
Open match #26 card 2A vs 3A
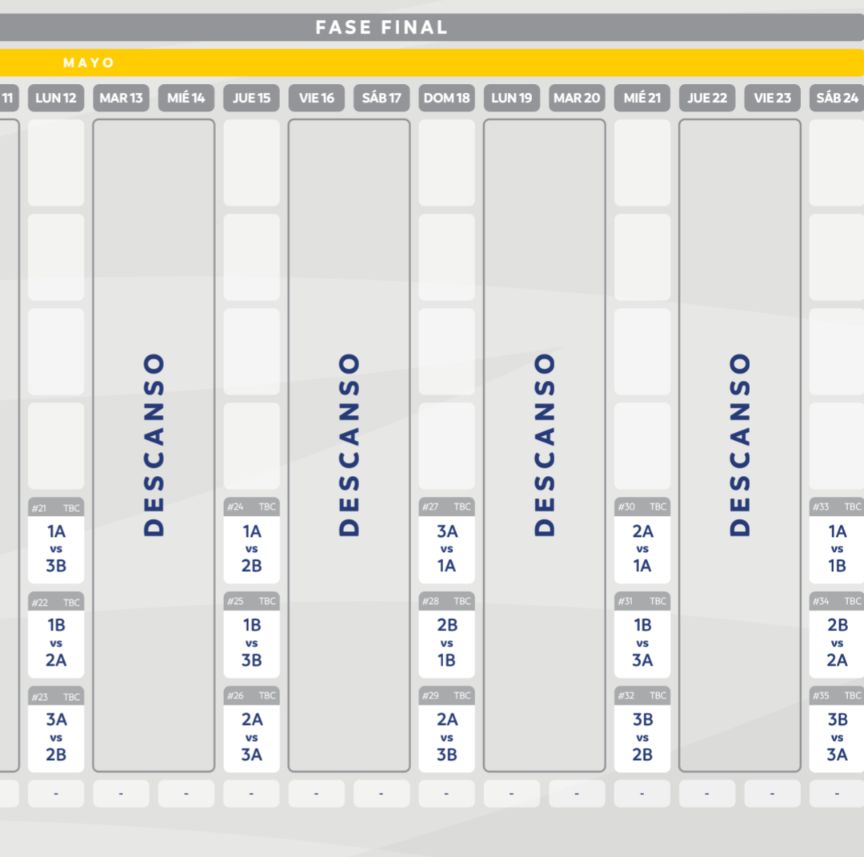pos(251,737)
